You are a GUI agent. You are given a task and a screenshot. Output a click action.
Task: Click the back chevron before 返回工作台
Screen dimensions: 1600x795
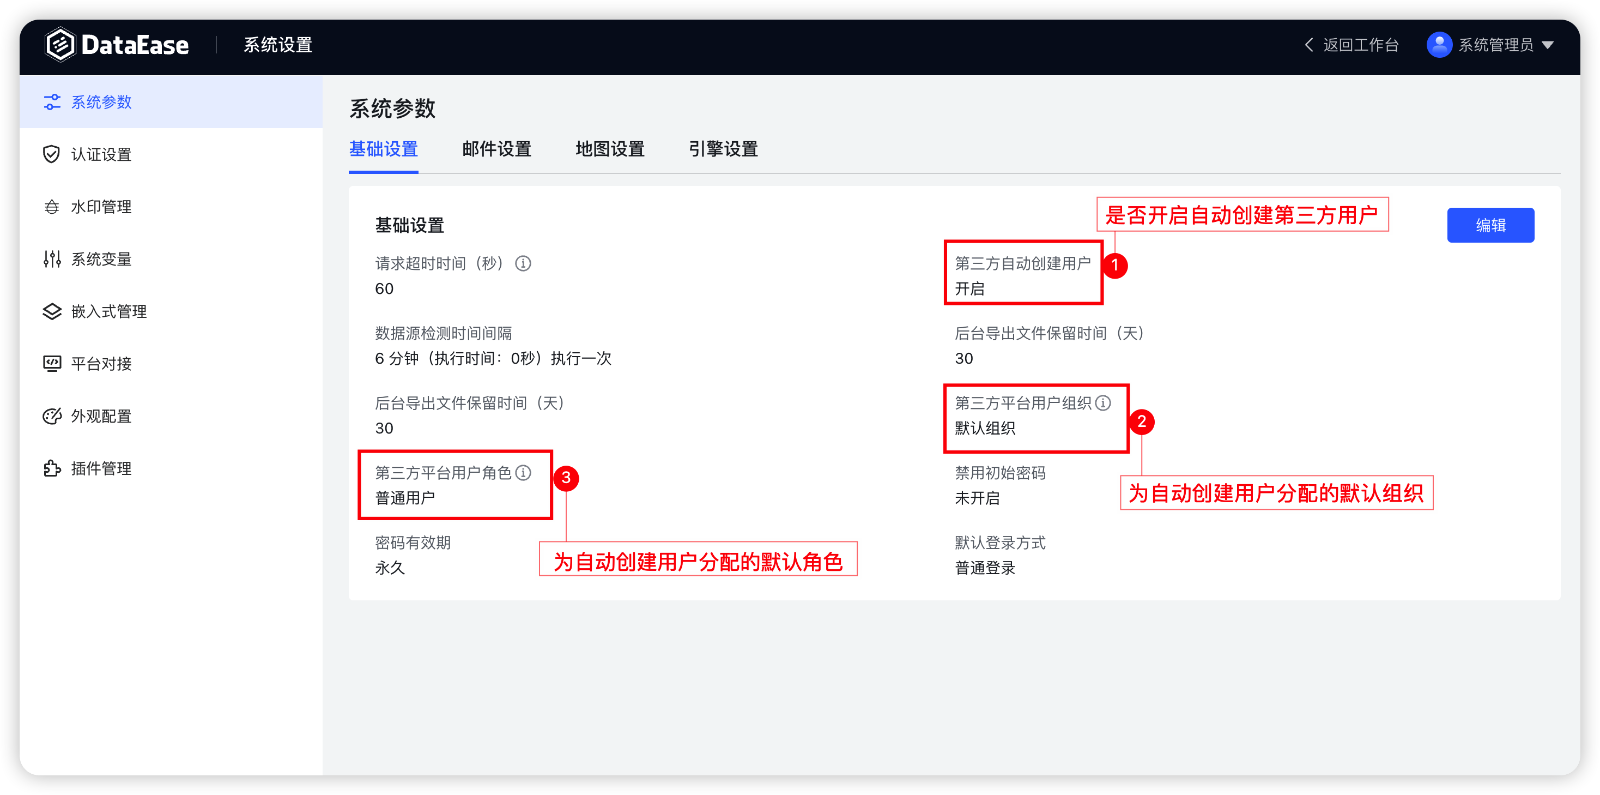tap(1309, 45)
